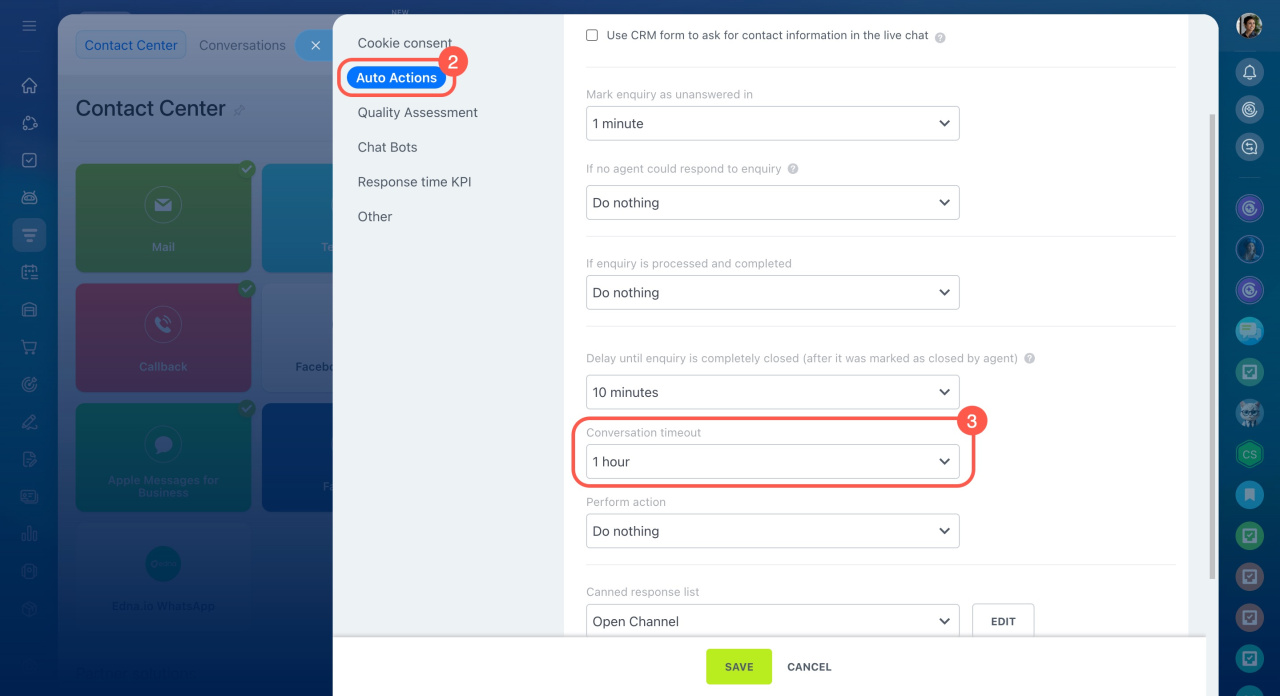Open the home icon in left sidebar
Viewport: 1280px width, 696px height.
point(29,86)
